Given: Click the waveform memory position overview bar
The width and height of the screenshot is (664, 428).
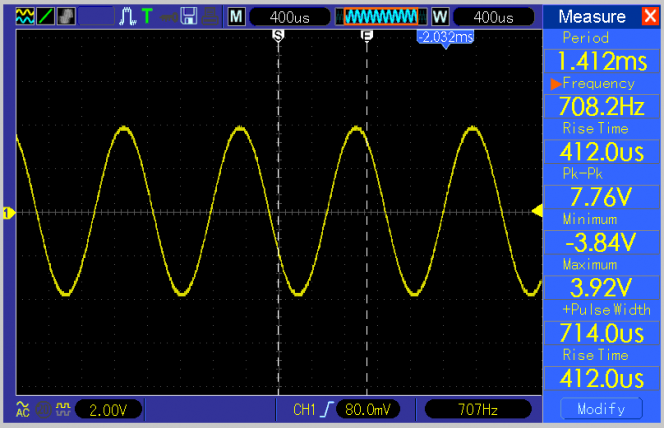Looking at the screenshot, I should 378,17.
